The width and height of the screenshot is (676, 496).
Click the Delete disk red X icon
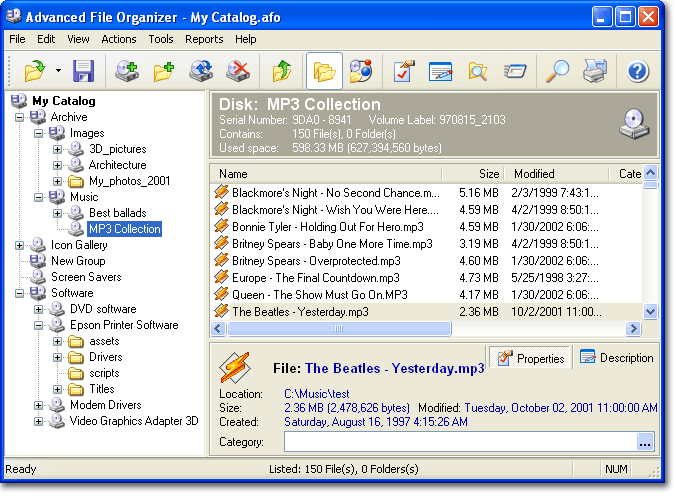pos(238,71)
